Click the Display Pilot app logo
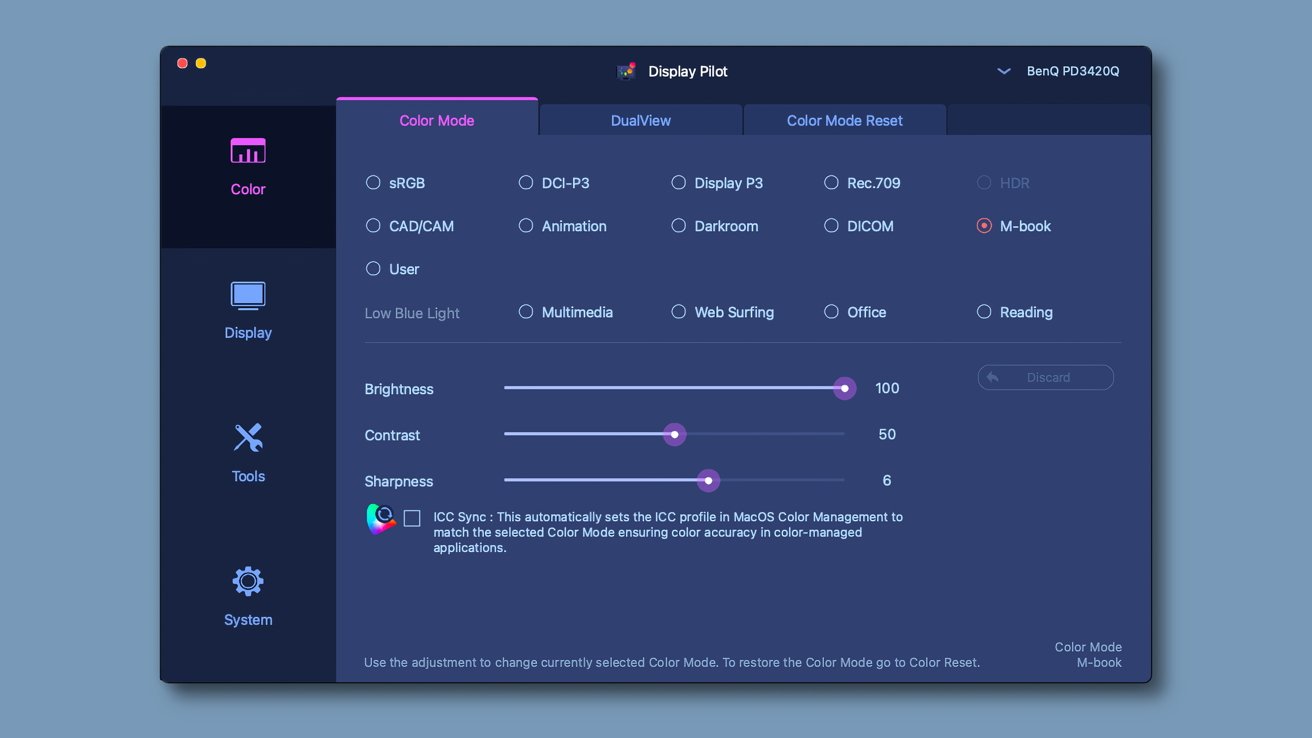This screenshot has height=738, width=1312. (x=627, y=71)
